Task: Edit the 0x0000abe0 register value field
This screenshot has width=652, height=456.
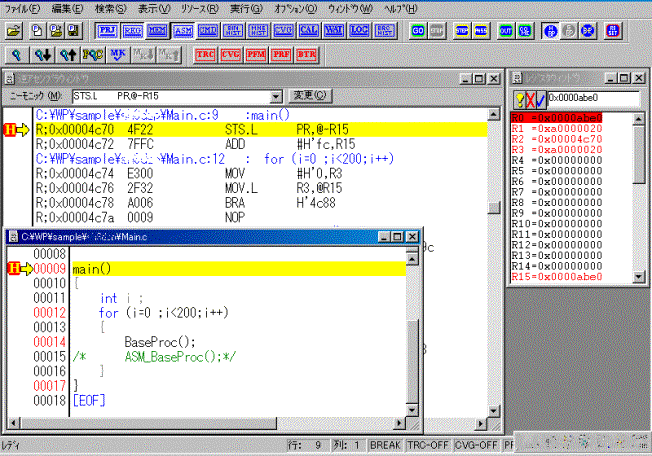Action: 593,98
